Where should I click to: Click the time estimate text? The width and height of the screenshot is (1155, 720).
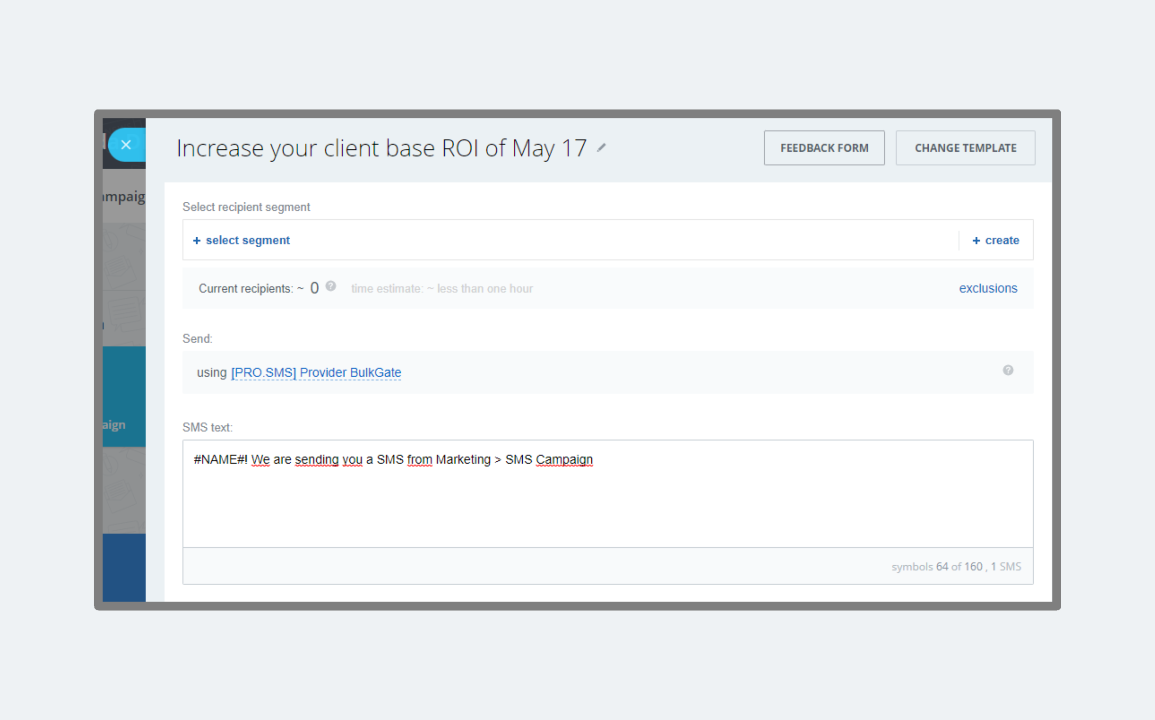tap(442, 289)
